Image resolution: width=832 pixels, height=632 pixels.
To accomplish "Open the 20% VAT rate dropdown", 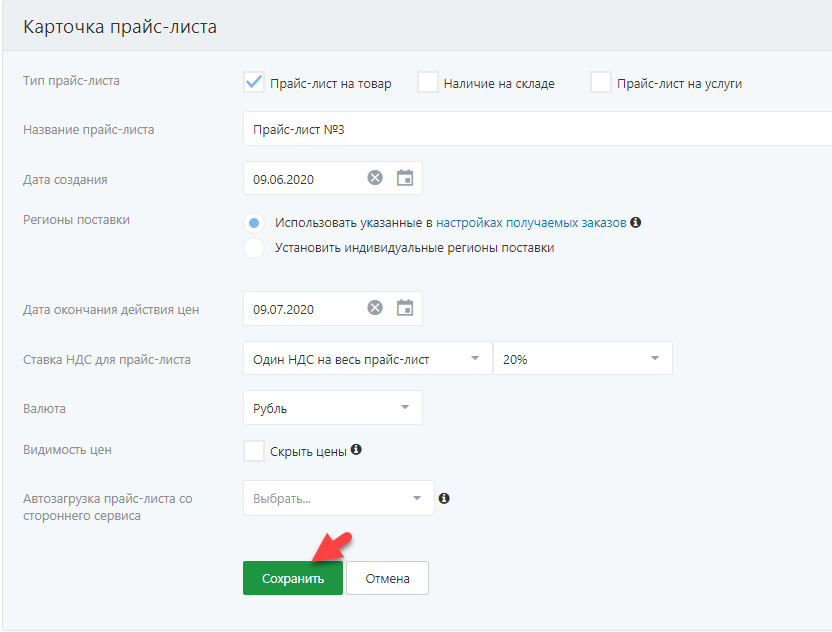I will point(582,359).
